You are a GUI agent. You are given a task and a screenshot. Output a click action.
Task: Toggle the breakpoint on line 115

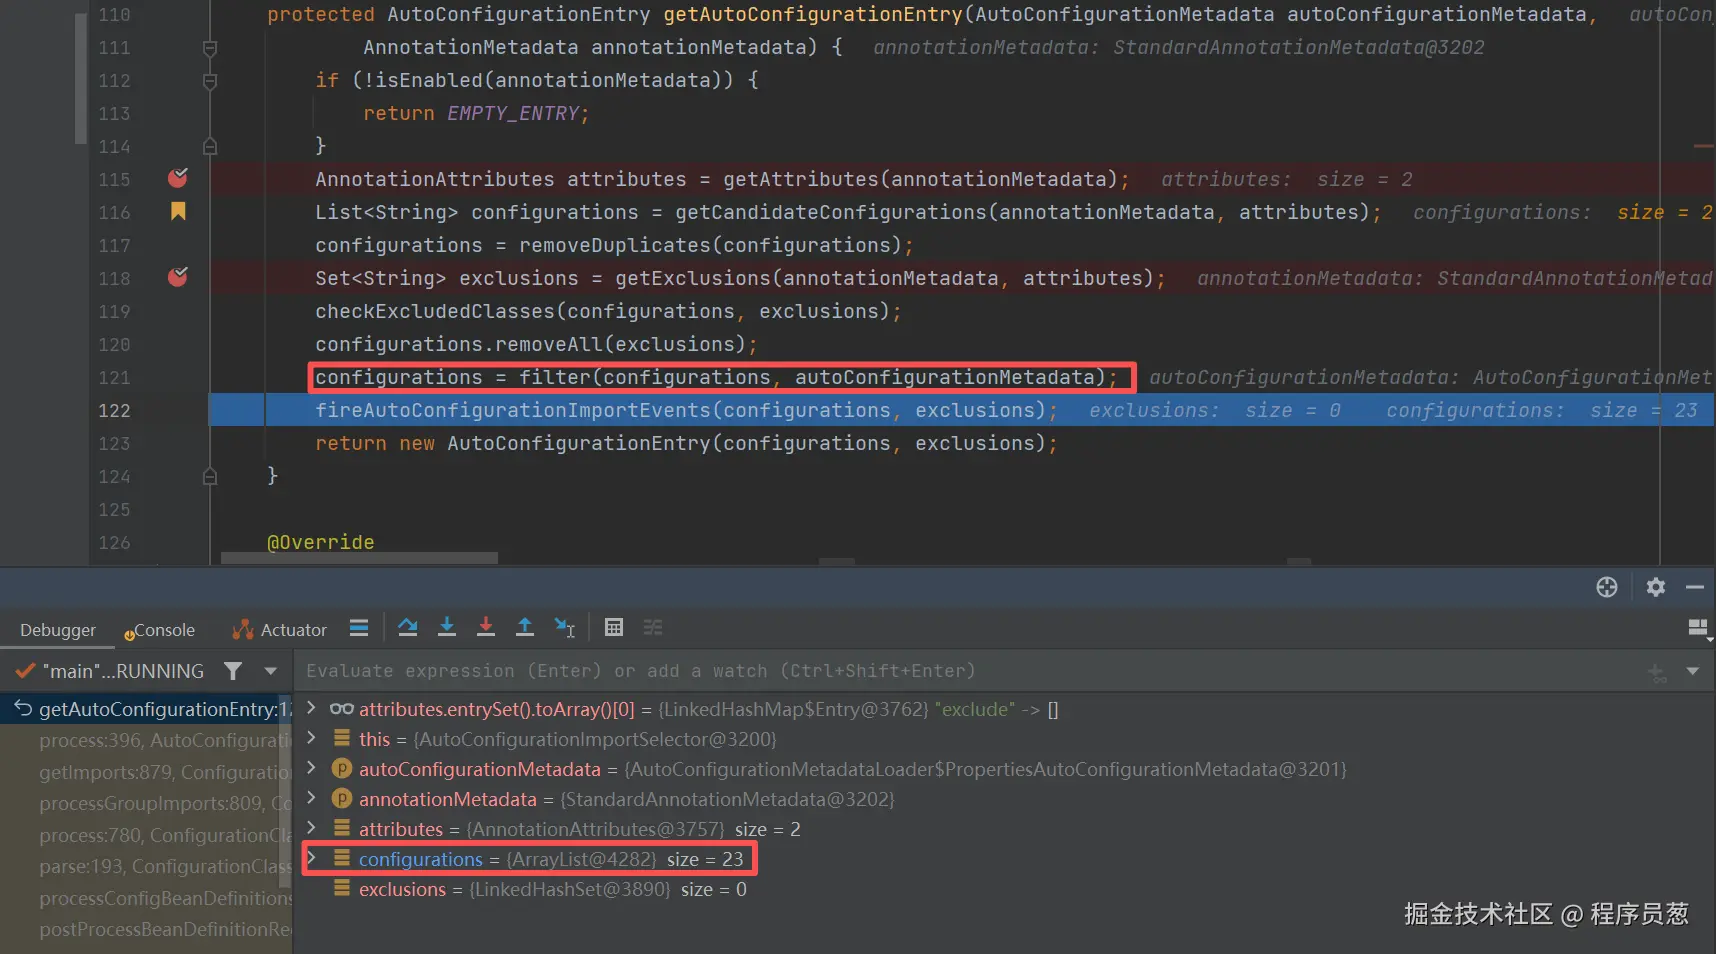178,178
